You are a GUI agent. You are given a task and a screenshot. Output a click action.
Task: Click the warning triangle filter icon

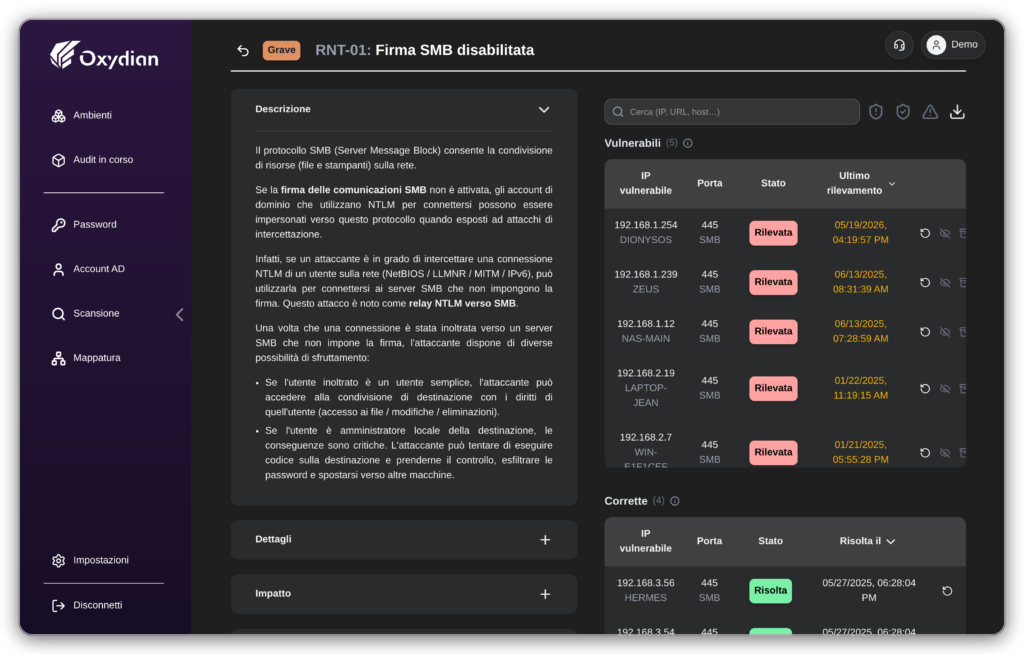tap(930, 112)
